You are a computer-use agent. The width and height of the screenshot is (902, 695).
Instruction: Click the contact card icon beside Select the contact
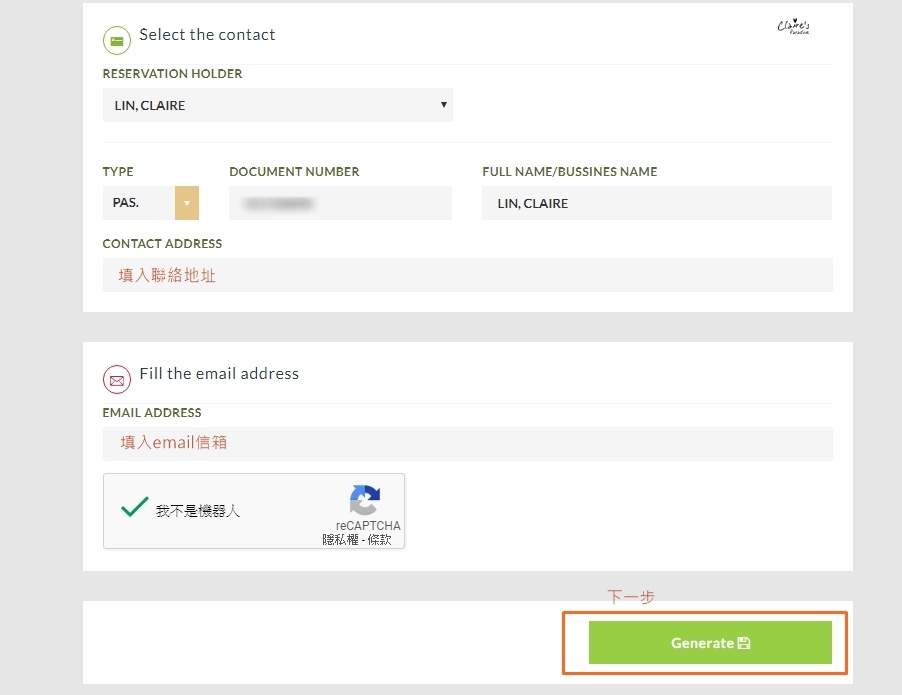coord(117,41)
